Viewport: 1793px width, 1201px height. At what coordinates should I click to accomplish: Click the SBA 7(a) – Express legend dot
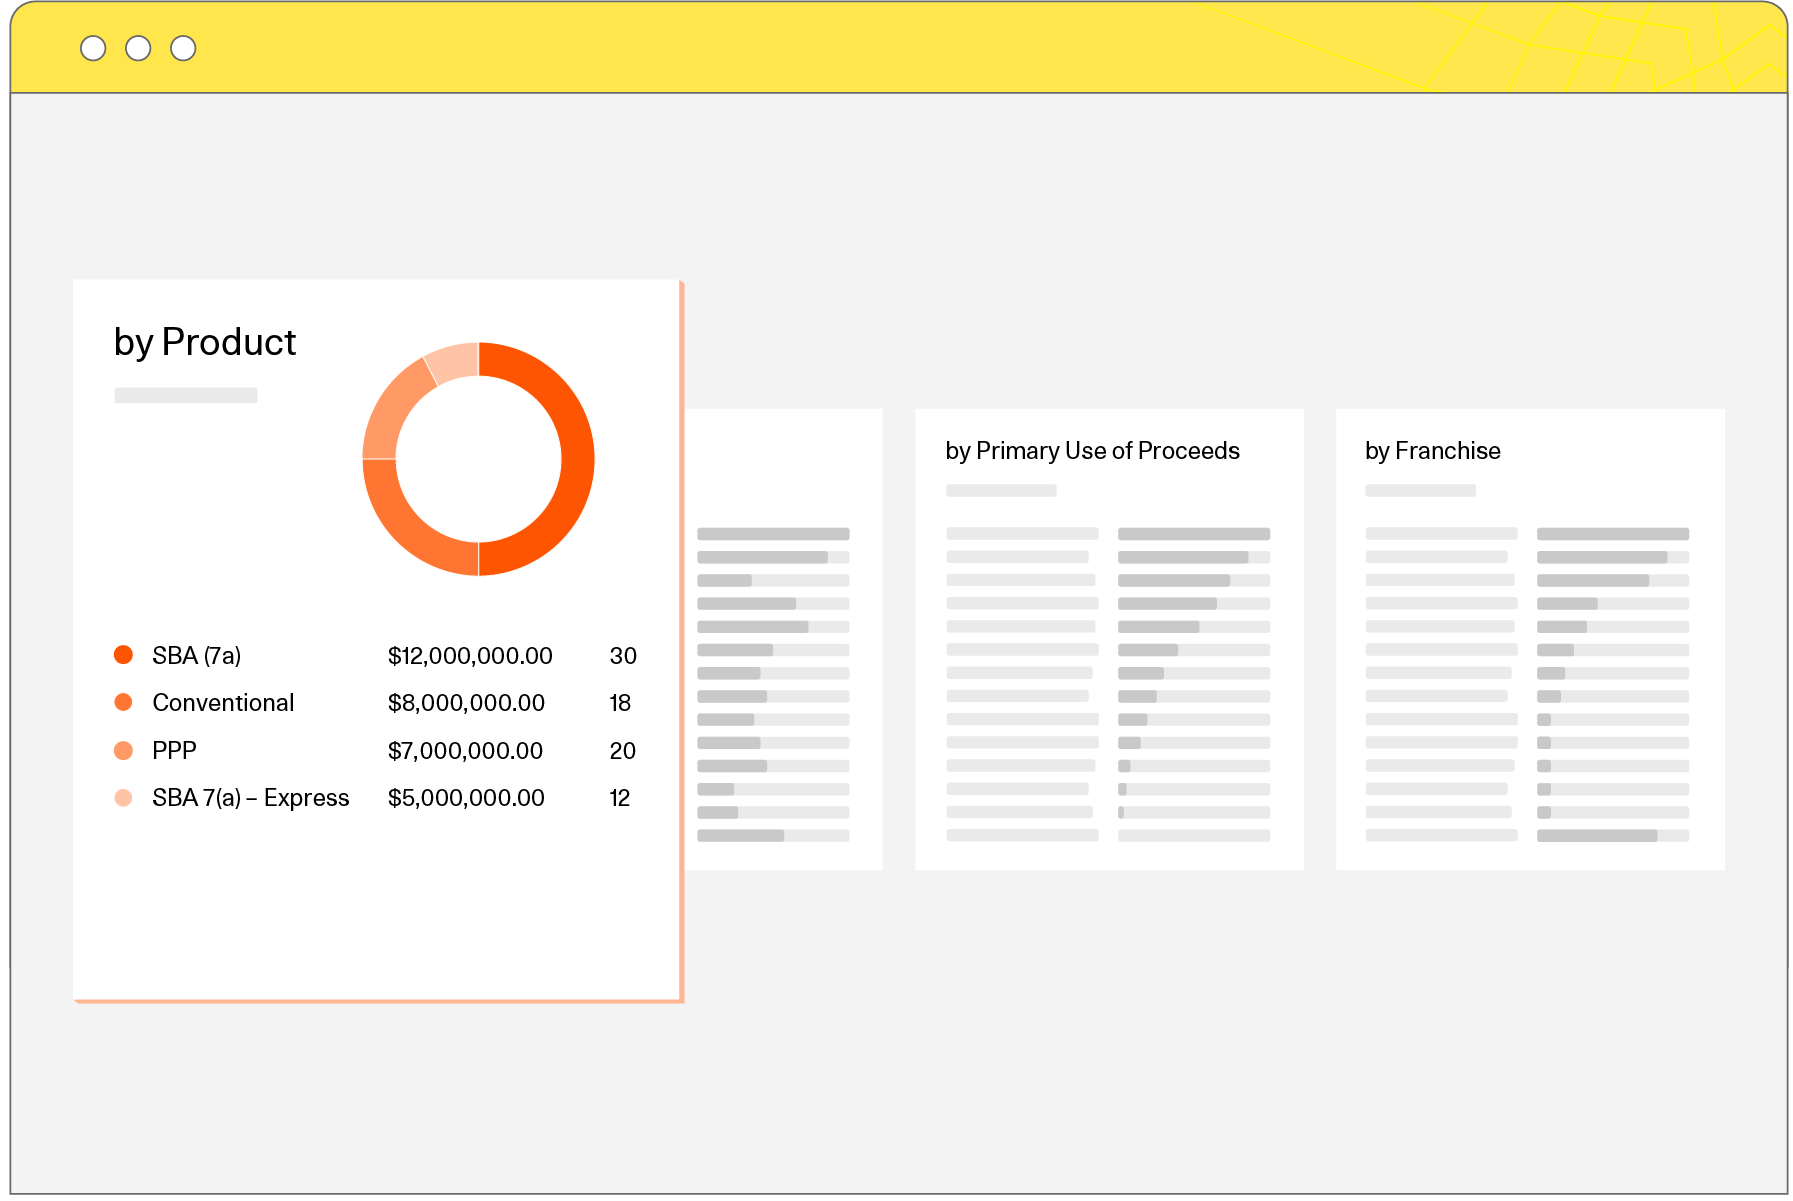click(123, 798)
